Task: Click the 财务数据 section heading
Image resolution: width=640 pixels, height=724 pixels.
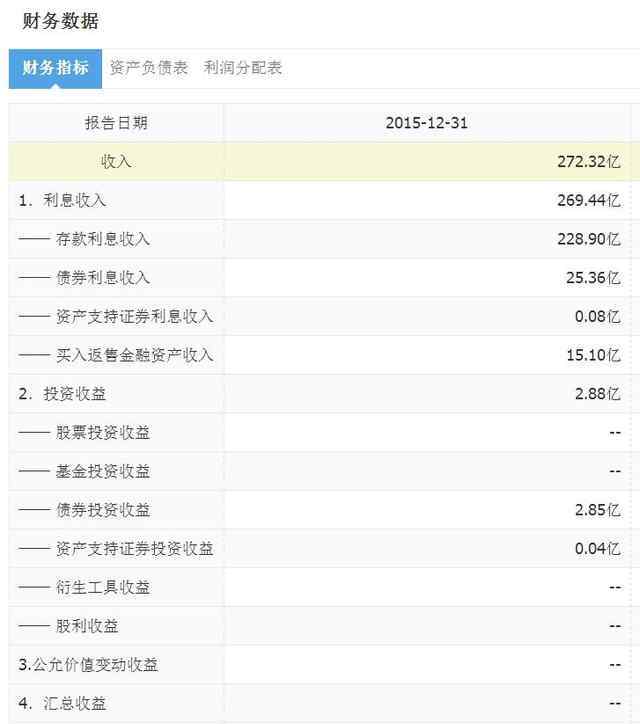Action: coord(60,21)
